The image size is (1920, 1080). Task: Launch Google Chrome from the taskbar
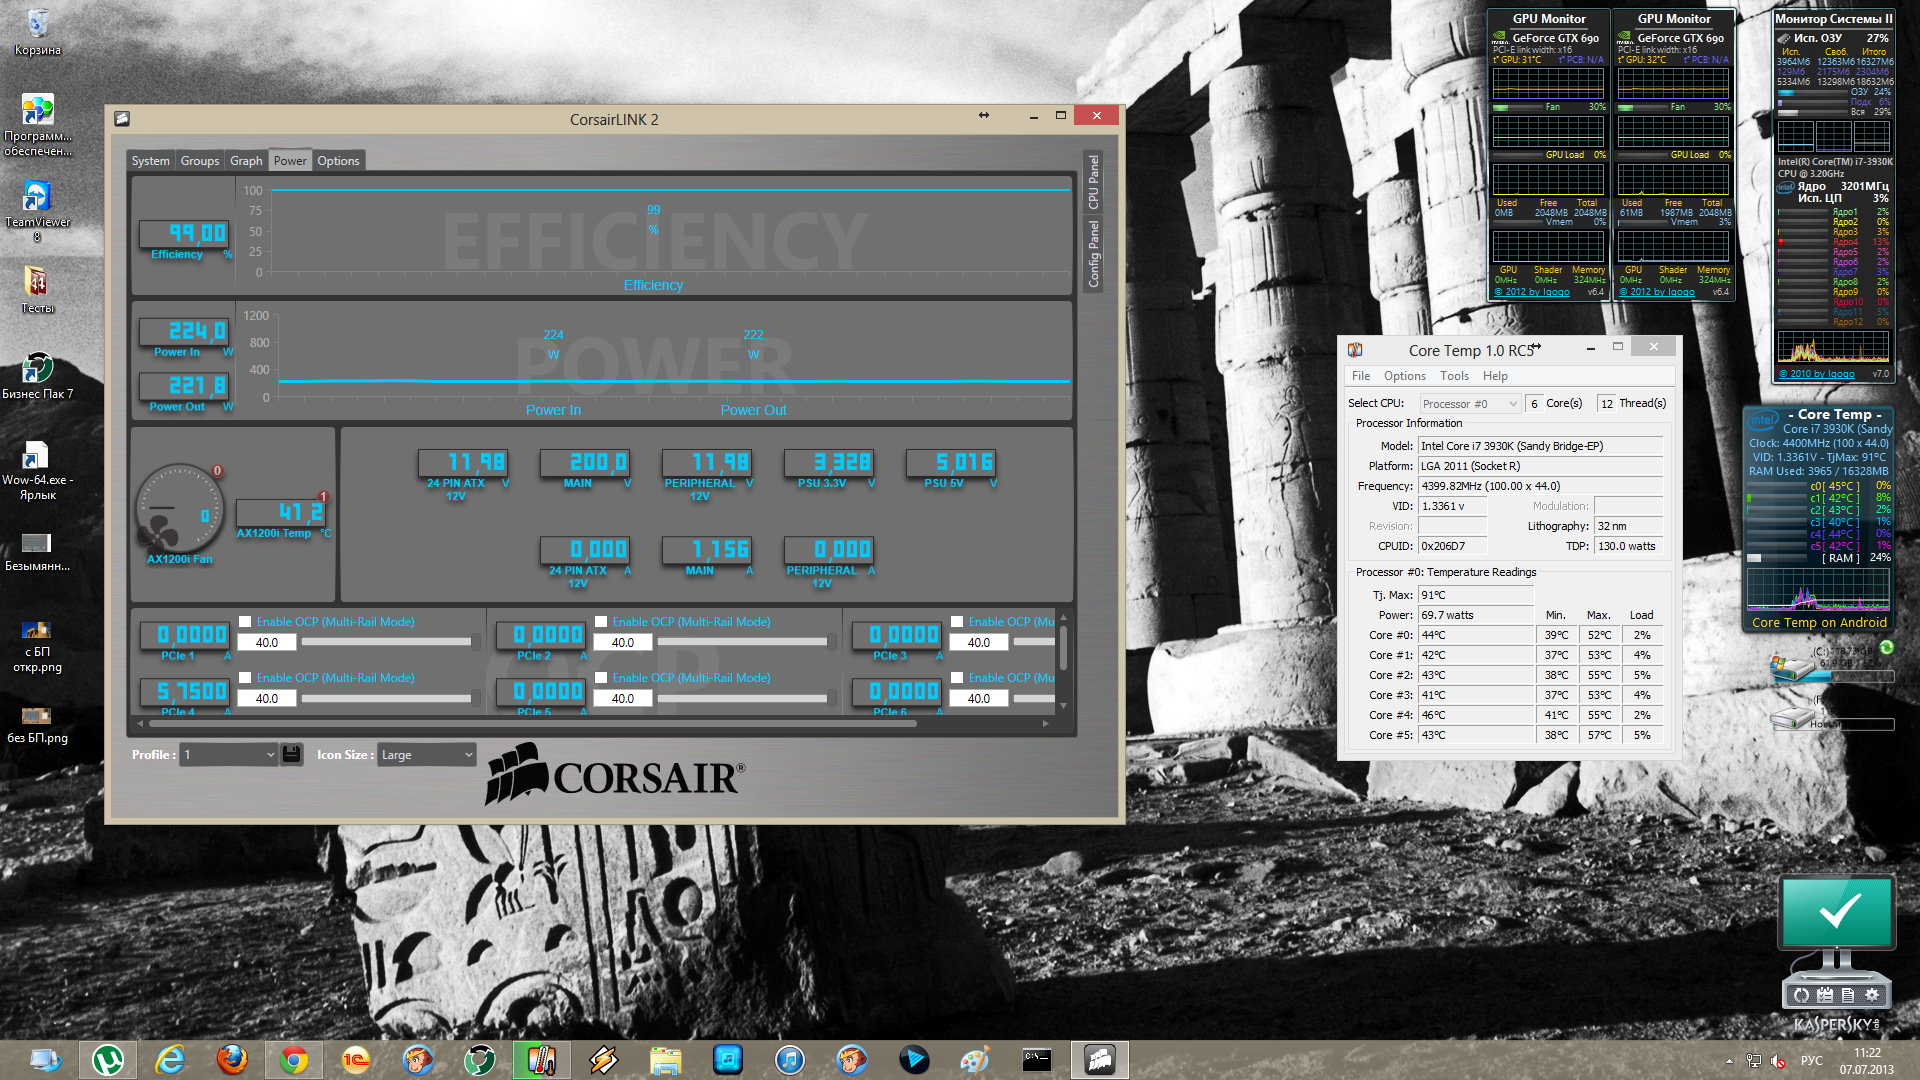pyautogui.click(x=294, y=1059)
